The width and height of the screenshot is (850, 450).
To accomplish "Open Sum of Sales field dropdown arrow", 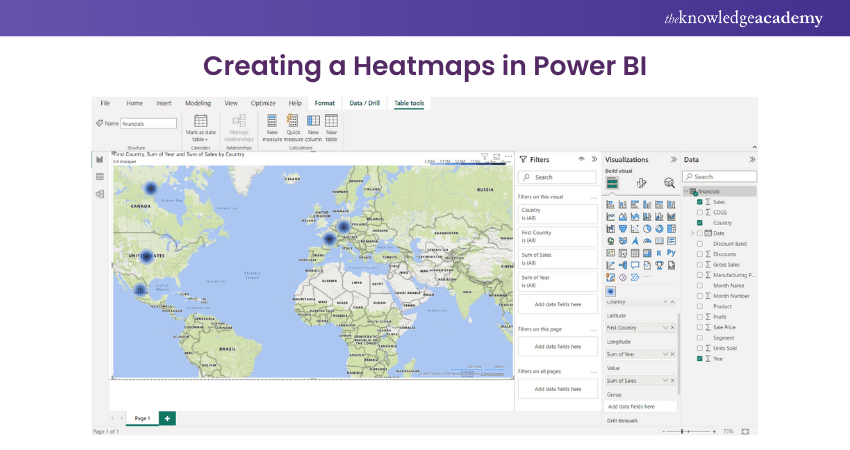I will [x=665, y=381].
